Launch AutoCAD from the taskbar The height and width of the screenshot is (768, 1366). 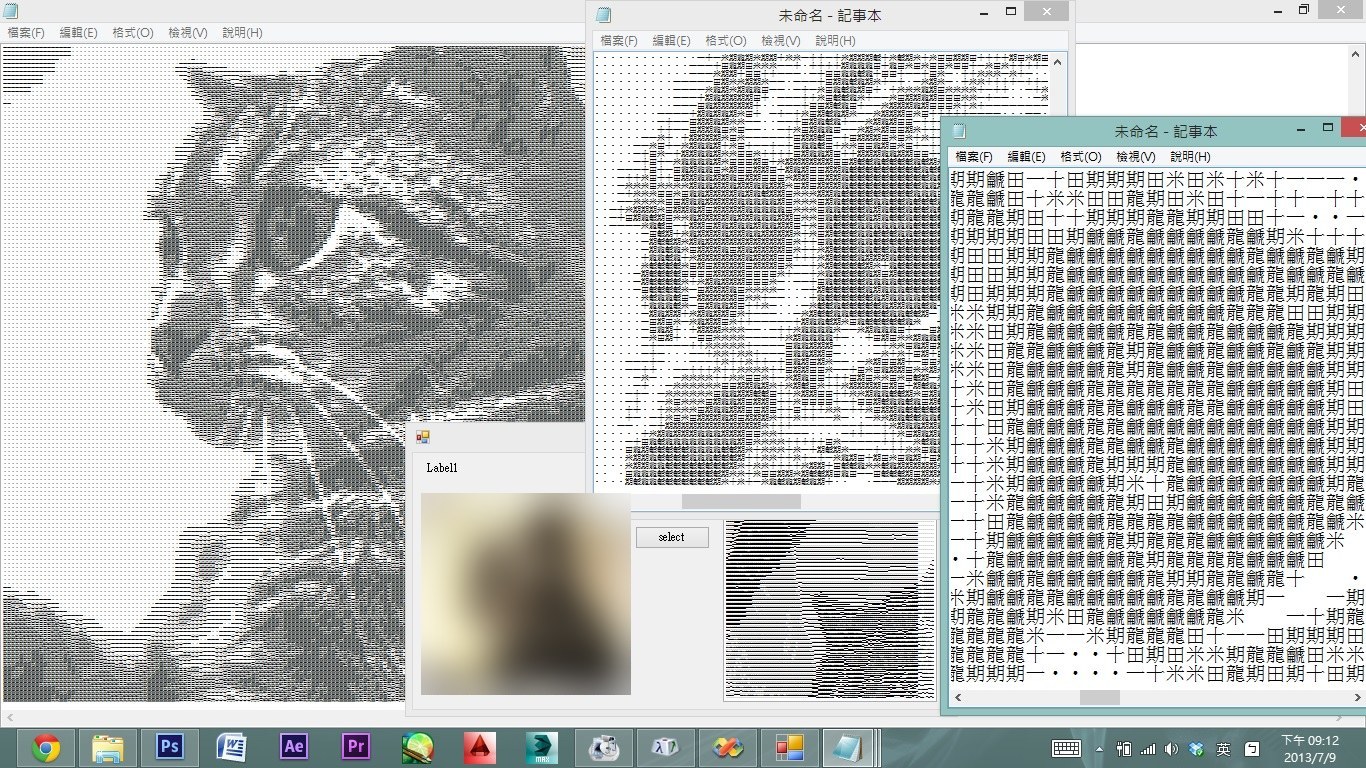[x=480, y=748]
